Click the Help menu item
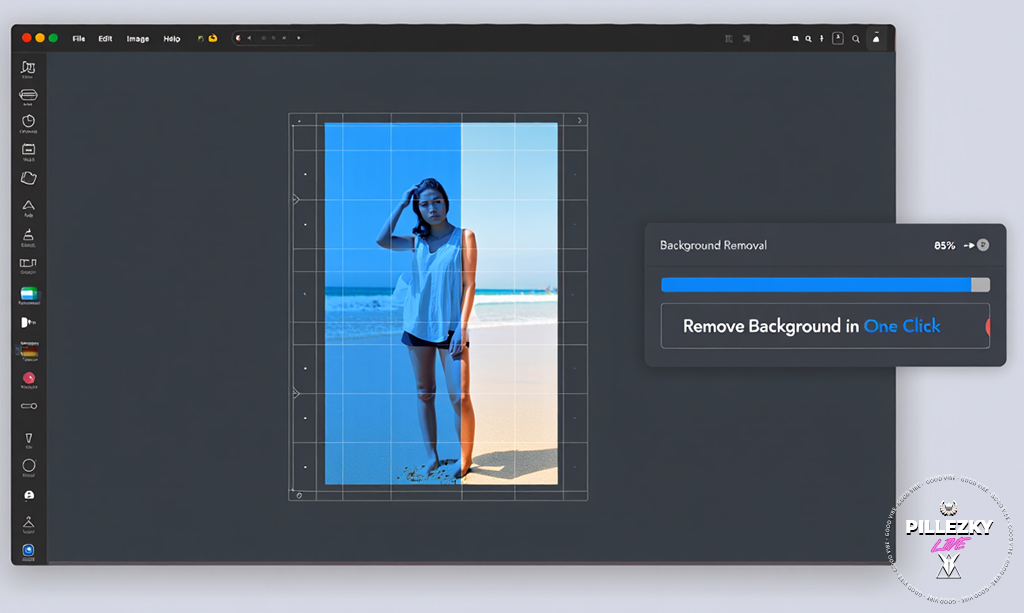Viewport: 1024px width, 613px height. 172,39
